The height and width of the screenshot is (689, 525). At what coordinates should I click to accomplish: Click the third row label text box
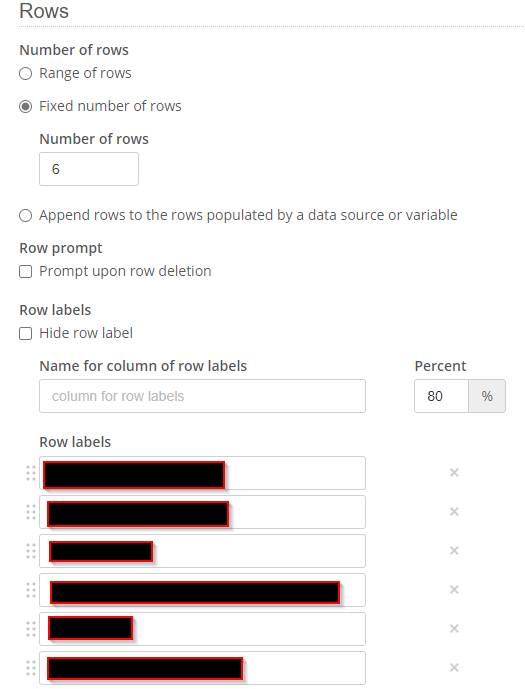[x=203, y=551]
